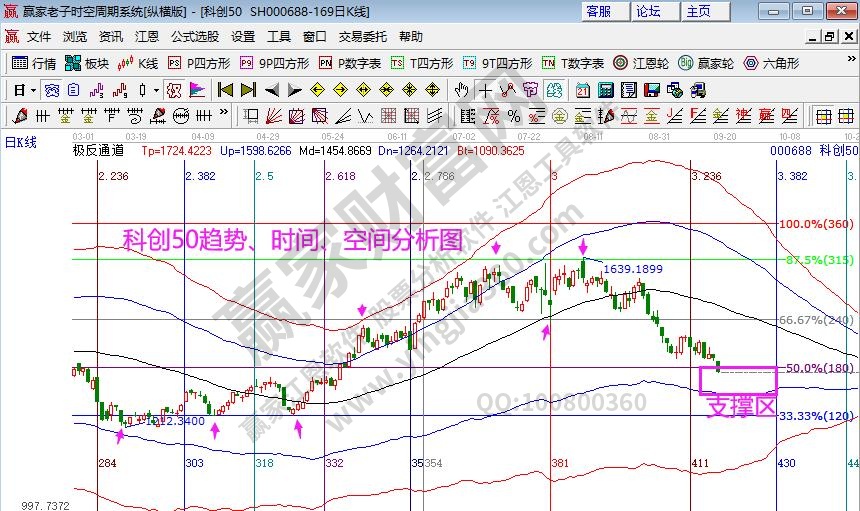Open the 公式选股 menu
The width and height of the screenshot is (860, 511).
(194, 37)
